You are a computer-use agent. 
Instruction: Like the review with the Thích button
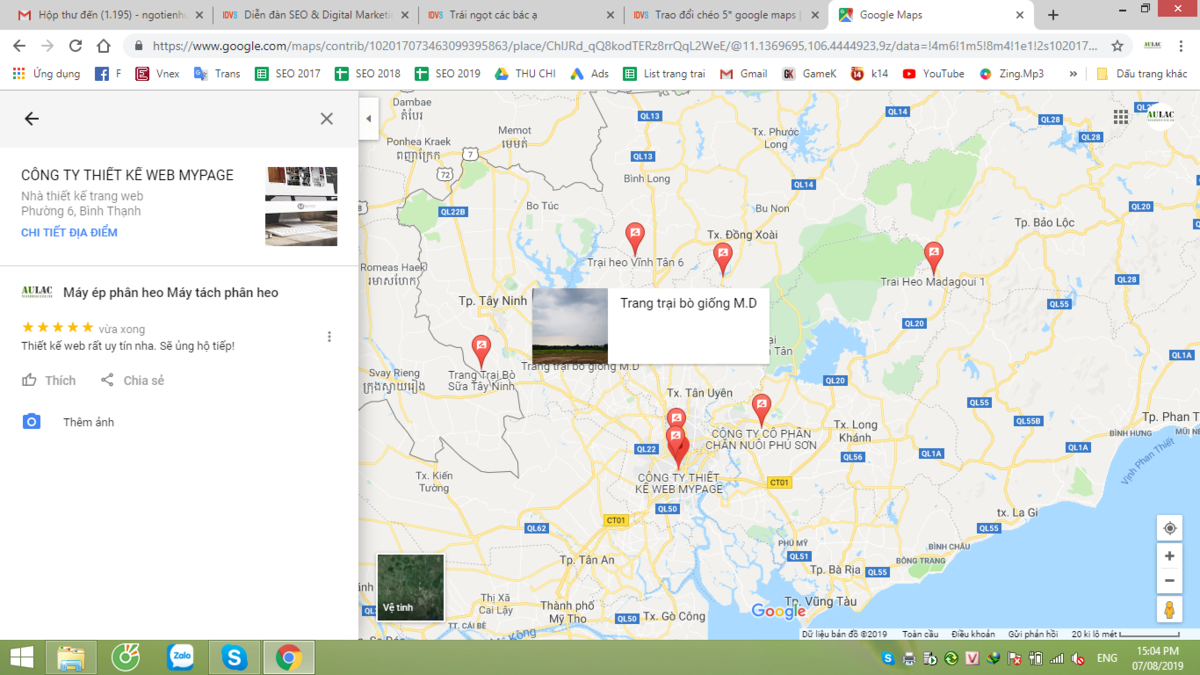tap(49, 380)
